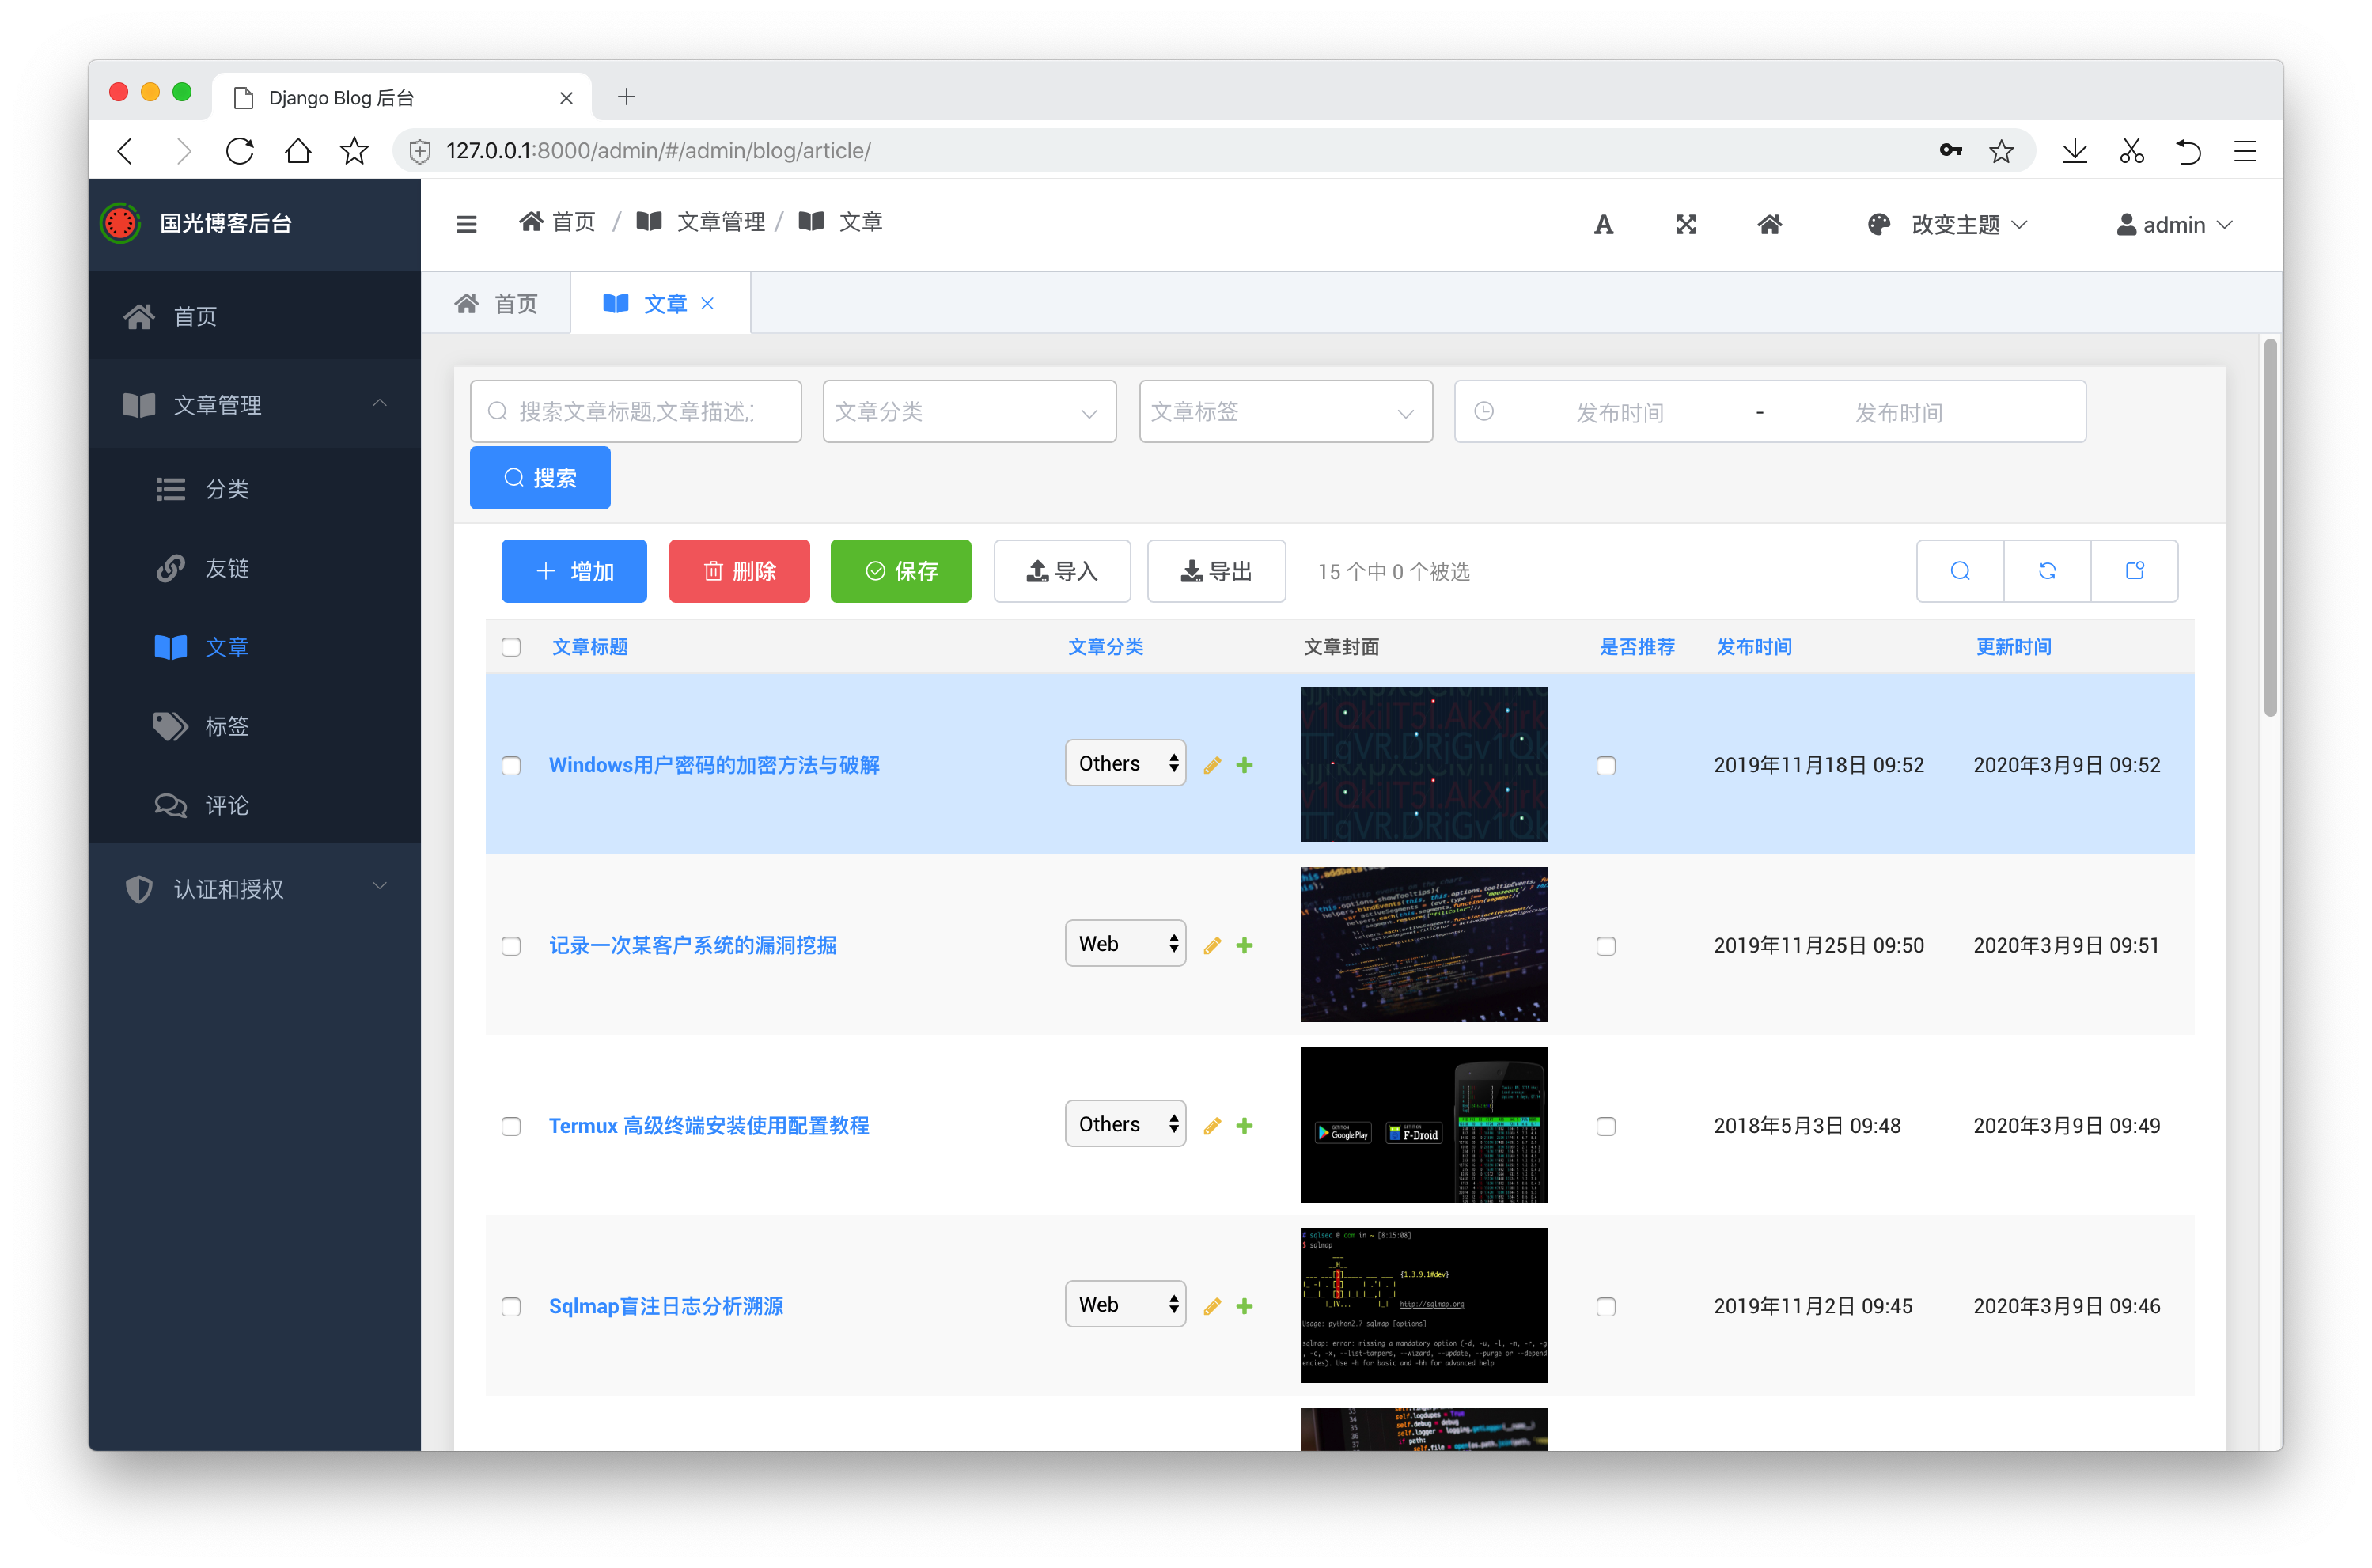This screenshot has width=2372, height=1568.
Task: Select the row checkbox for 记录一次某客户系统的漏洞挖掘
Action: pos(511,946)
